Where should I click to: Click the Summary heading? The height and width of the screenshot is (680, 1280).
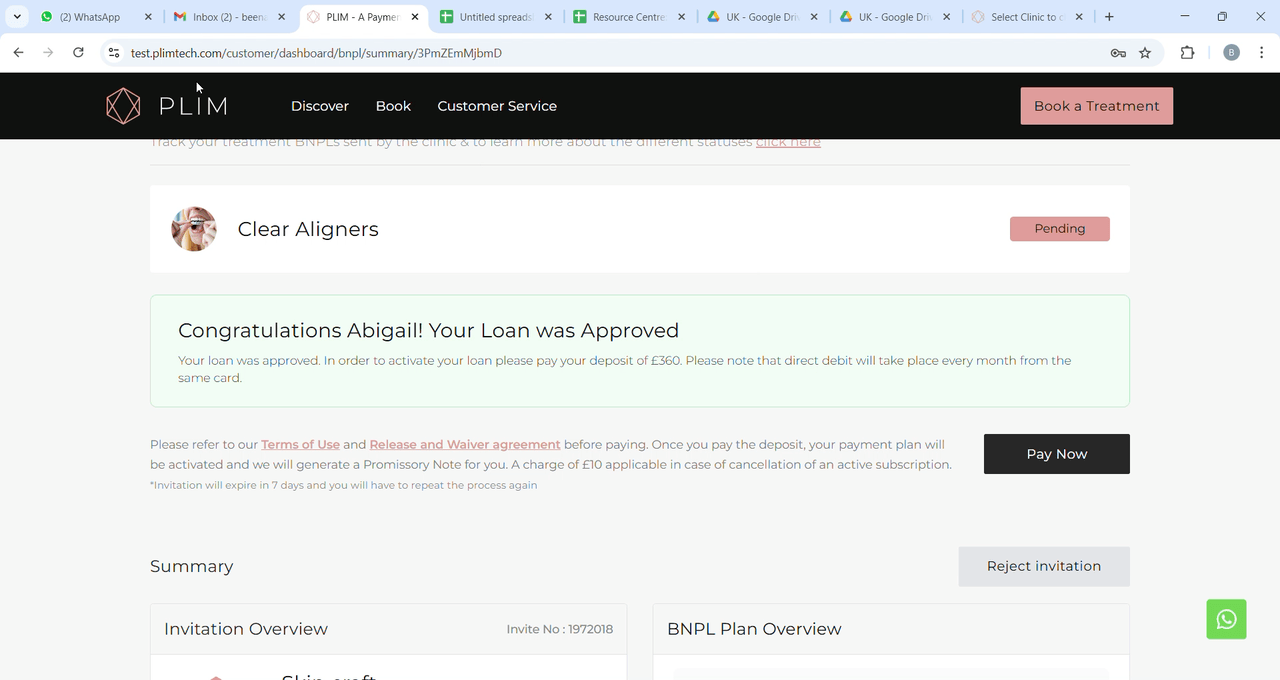pos(191,566)
